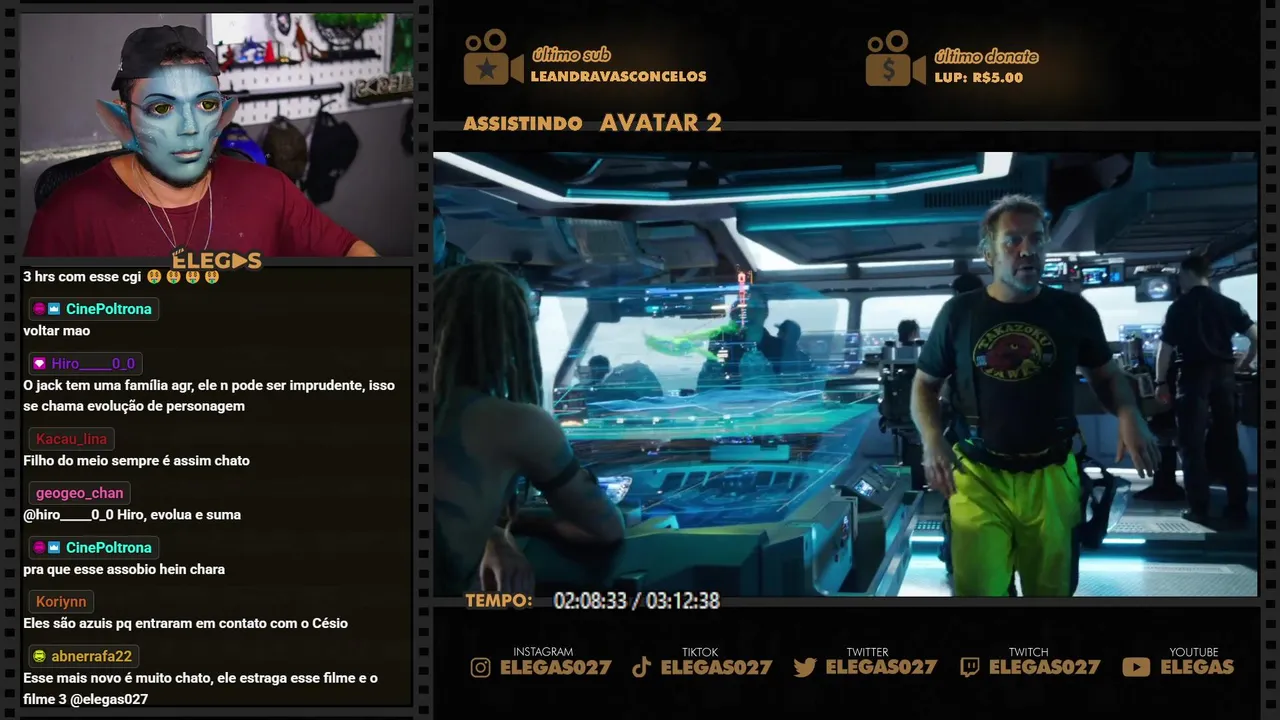Click the message about contato com o Césio
Viewport: 1280px width, 720px height.
[185, 624]
